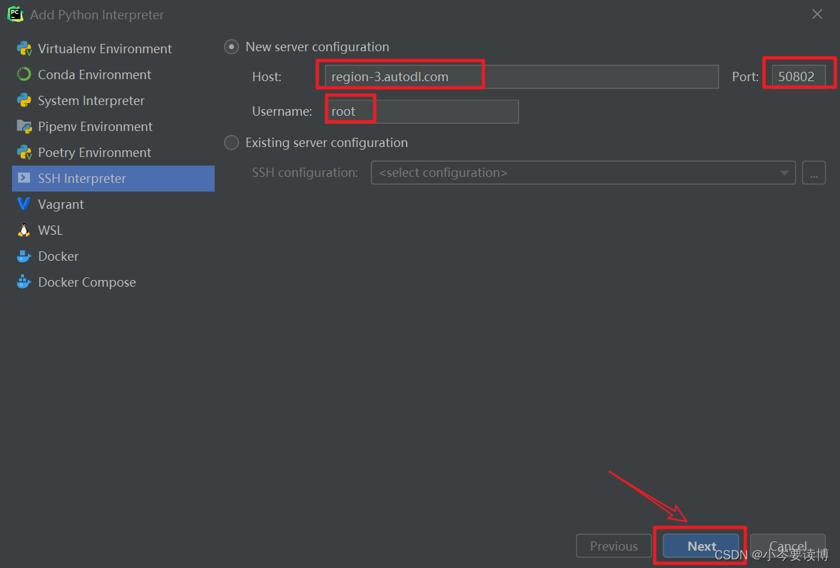Select Existing server configuration radio button

tap(231, 143)
